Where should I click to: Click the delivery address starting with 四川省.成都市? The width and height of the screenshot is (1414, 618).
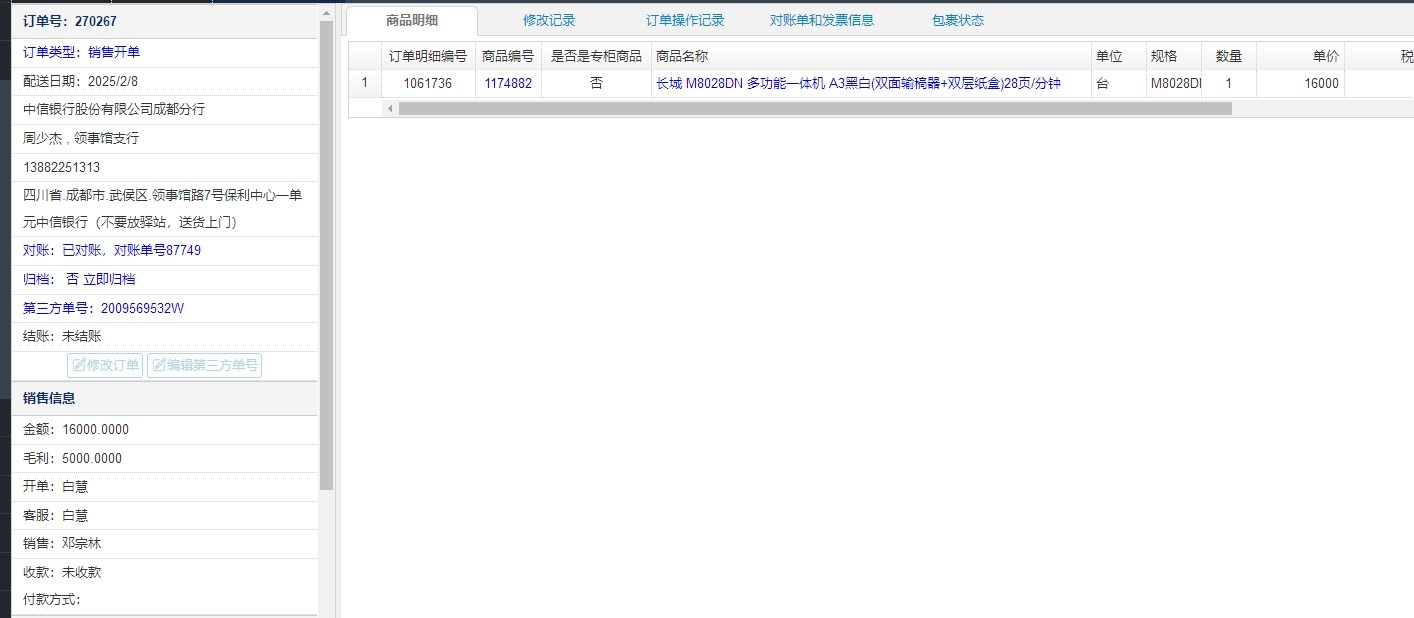[x=163, y=208]
